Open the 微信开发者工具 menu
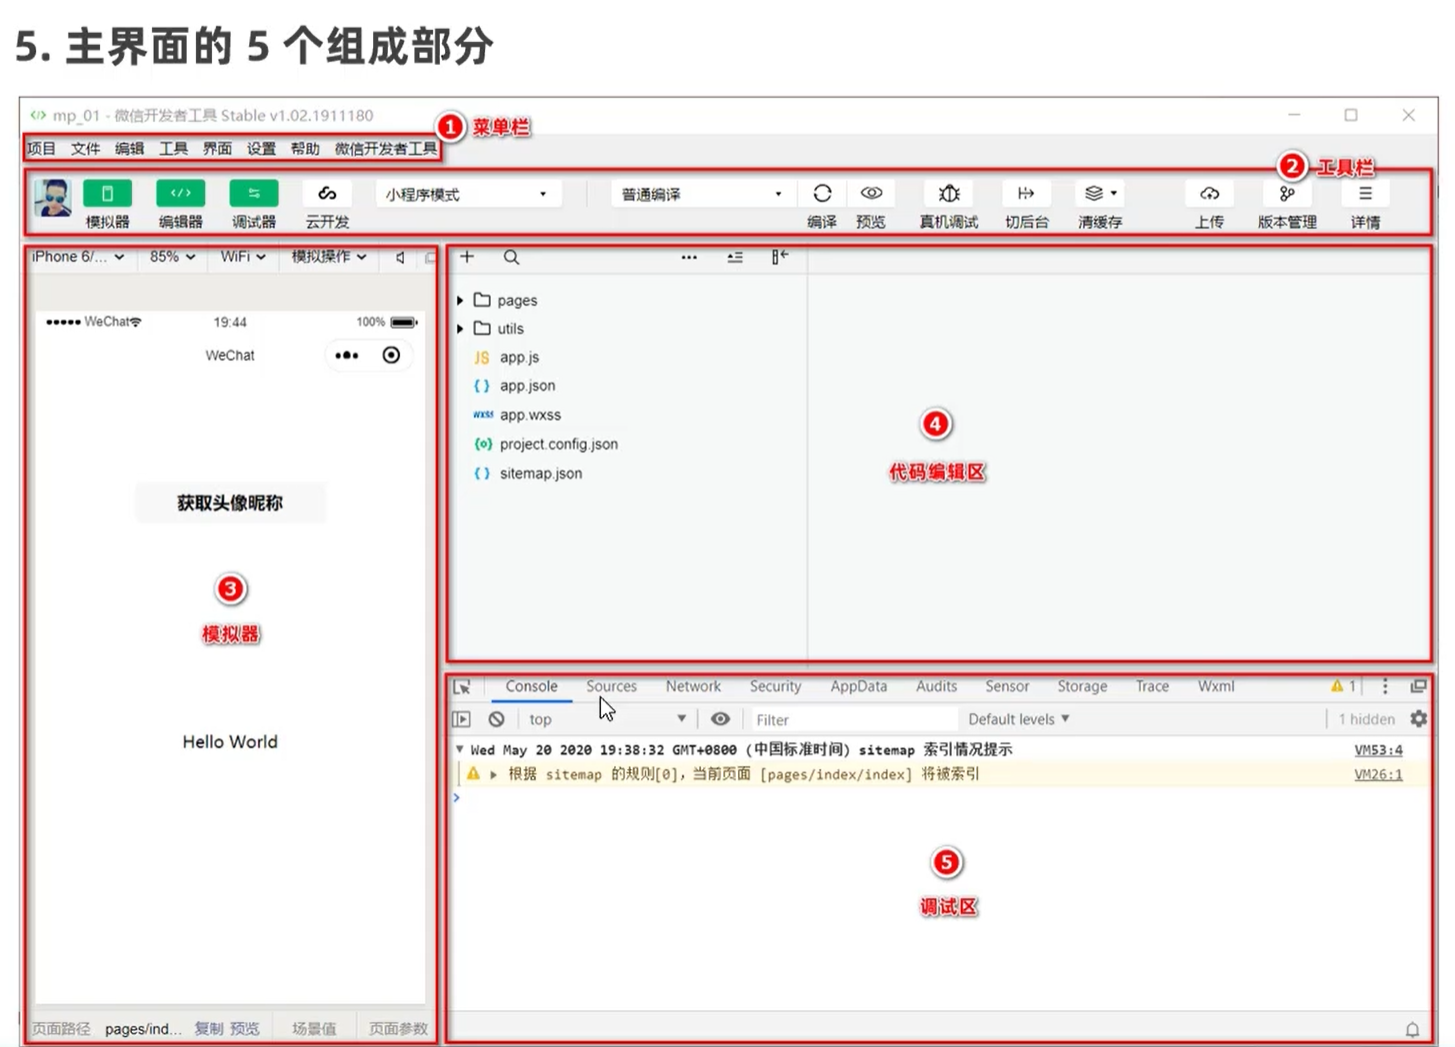1455x1047 pixels. [386, 148]
